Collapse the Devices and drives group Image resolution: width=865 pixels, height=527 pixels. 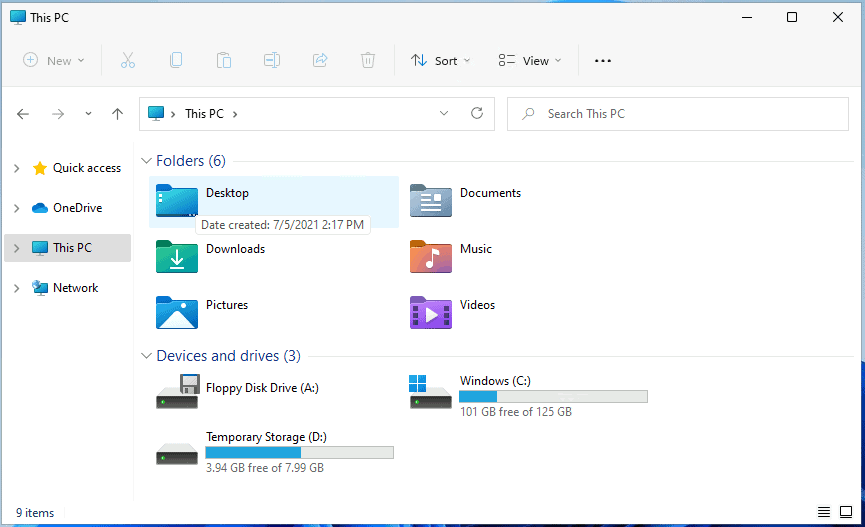click(x=146, y=356)
